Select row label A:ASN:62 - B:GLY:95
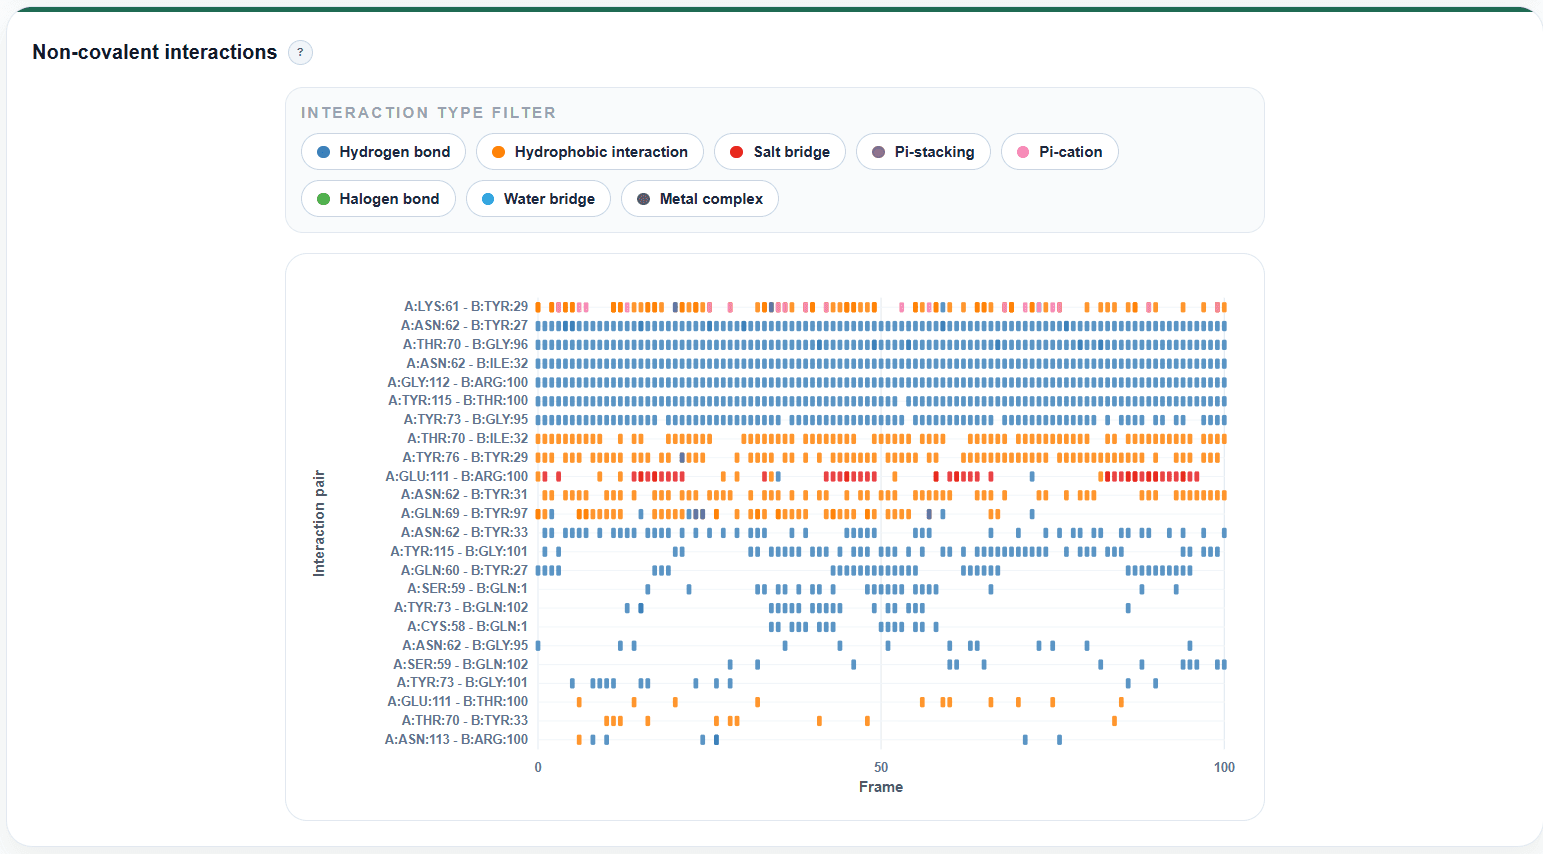1543x854 pixels. [x=465, y=646]
